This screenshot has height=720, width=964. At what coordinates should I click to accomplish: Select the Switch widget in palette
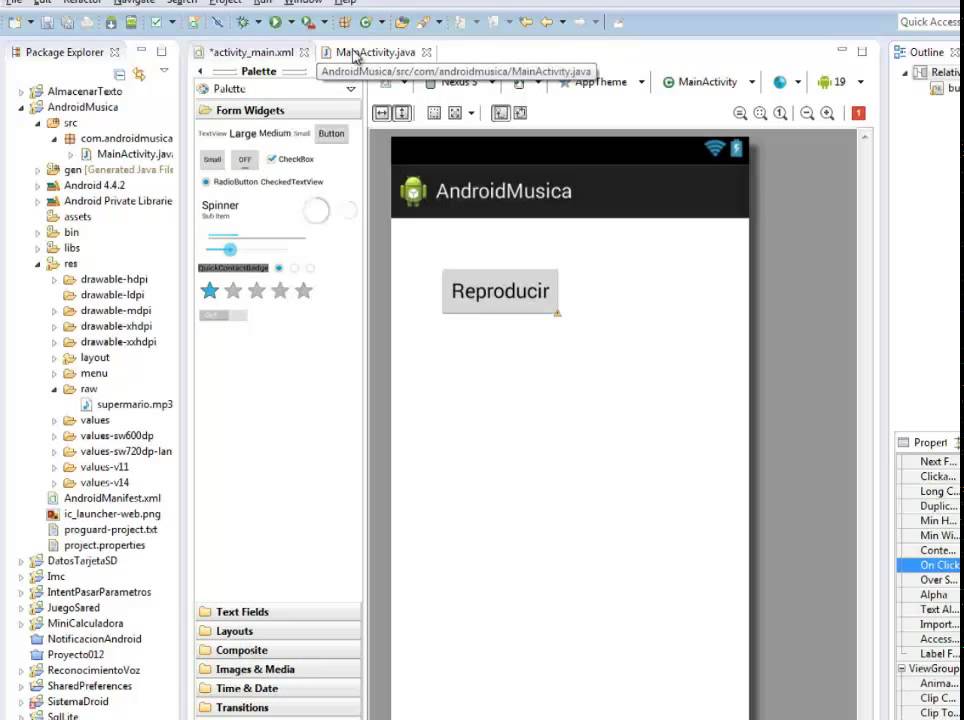223,315
